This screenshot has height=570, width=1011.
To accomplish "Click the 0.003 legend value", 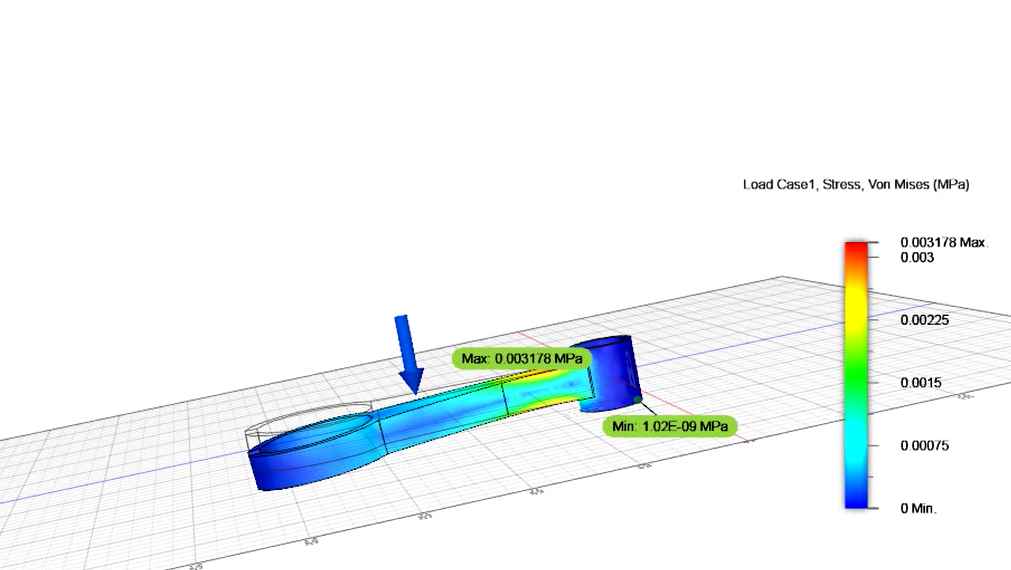I will tap(917, 258).
